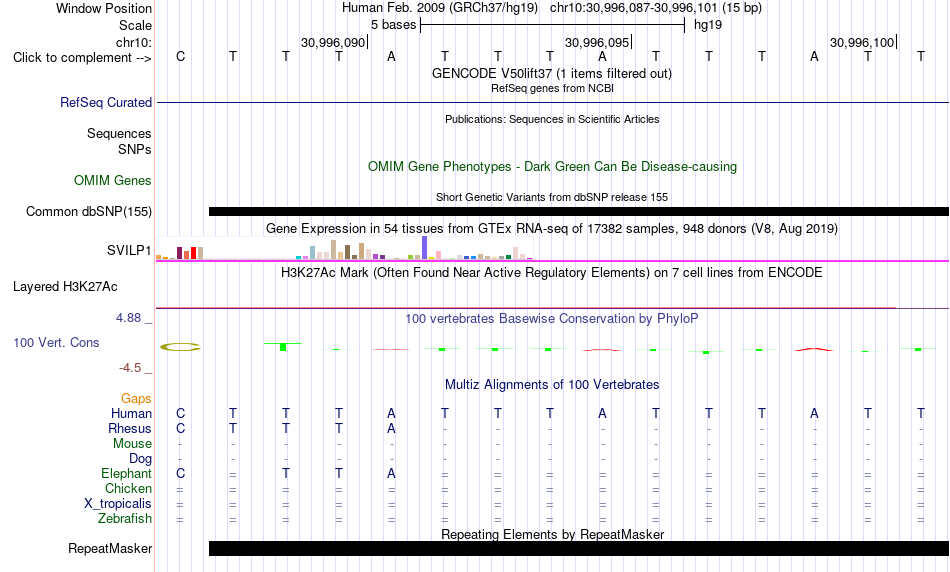Viewport: 950px width, 572px height.
Task: Click the chr10: ruler label
Action: [x=134, y=42]
